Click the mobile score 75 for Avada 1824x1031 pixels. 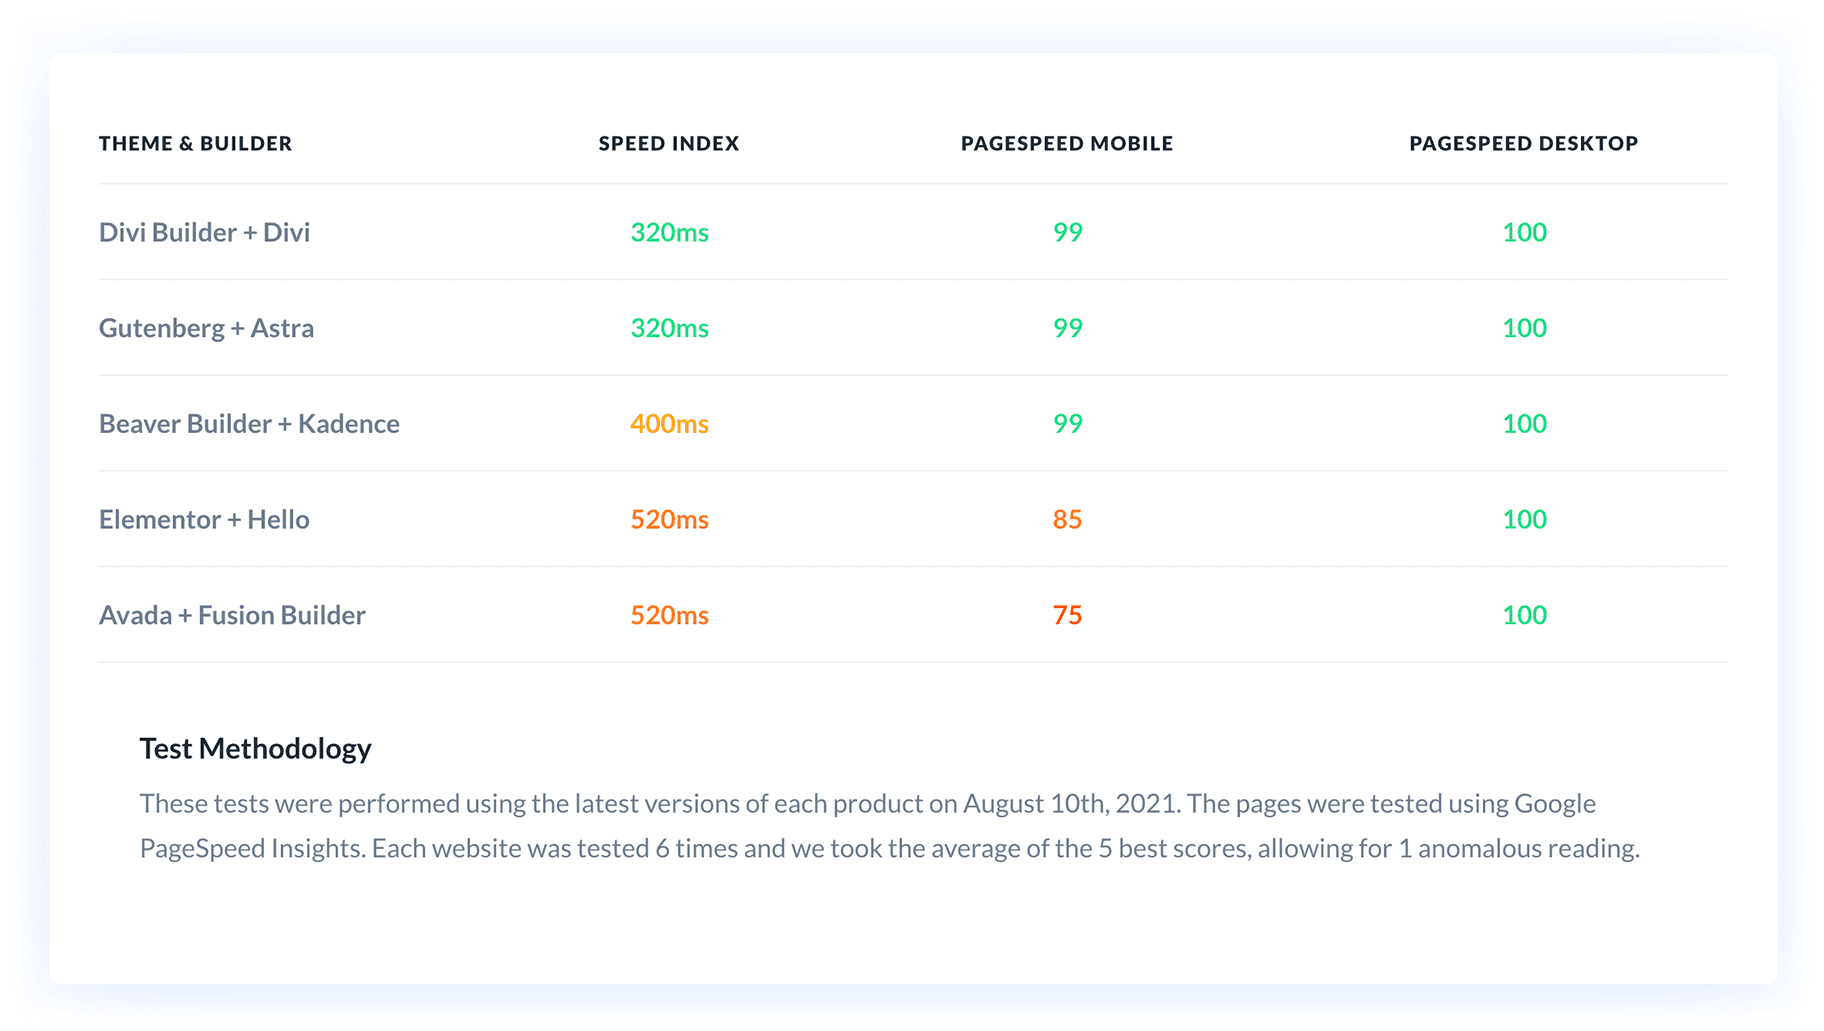point(1067,615)
